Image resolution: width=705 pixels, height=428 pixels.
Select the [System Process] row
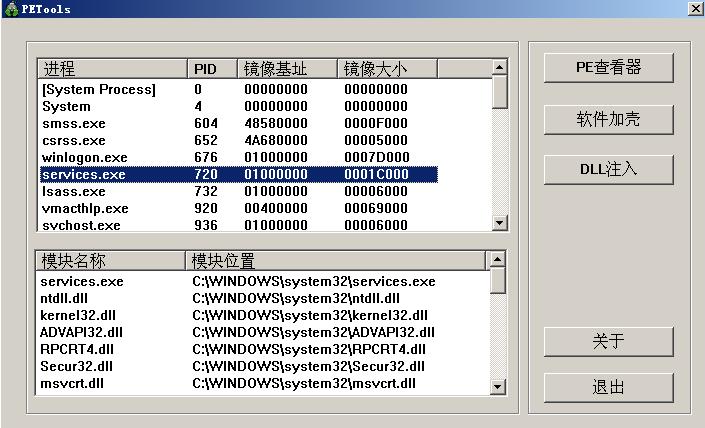(x=238, y=89)
